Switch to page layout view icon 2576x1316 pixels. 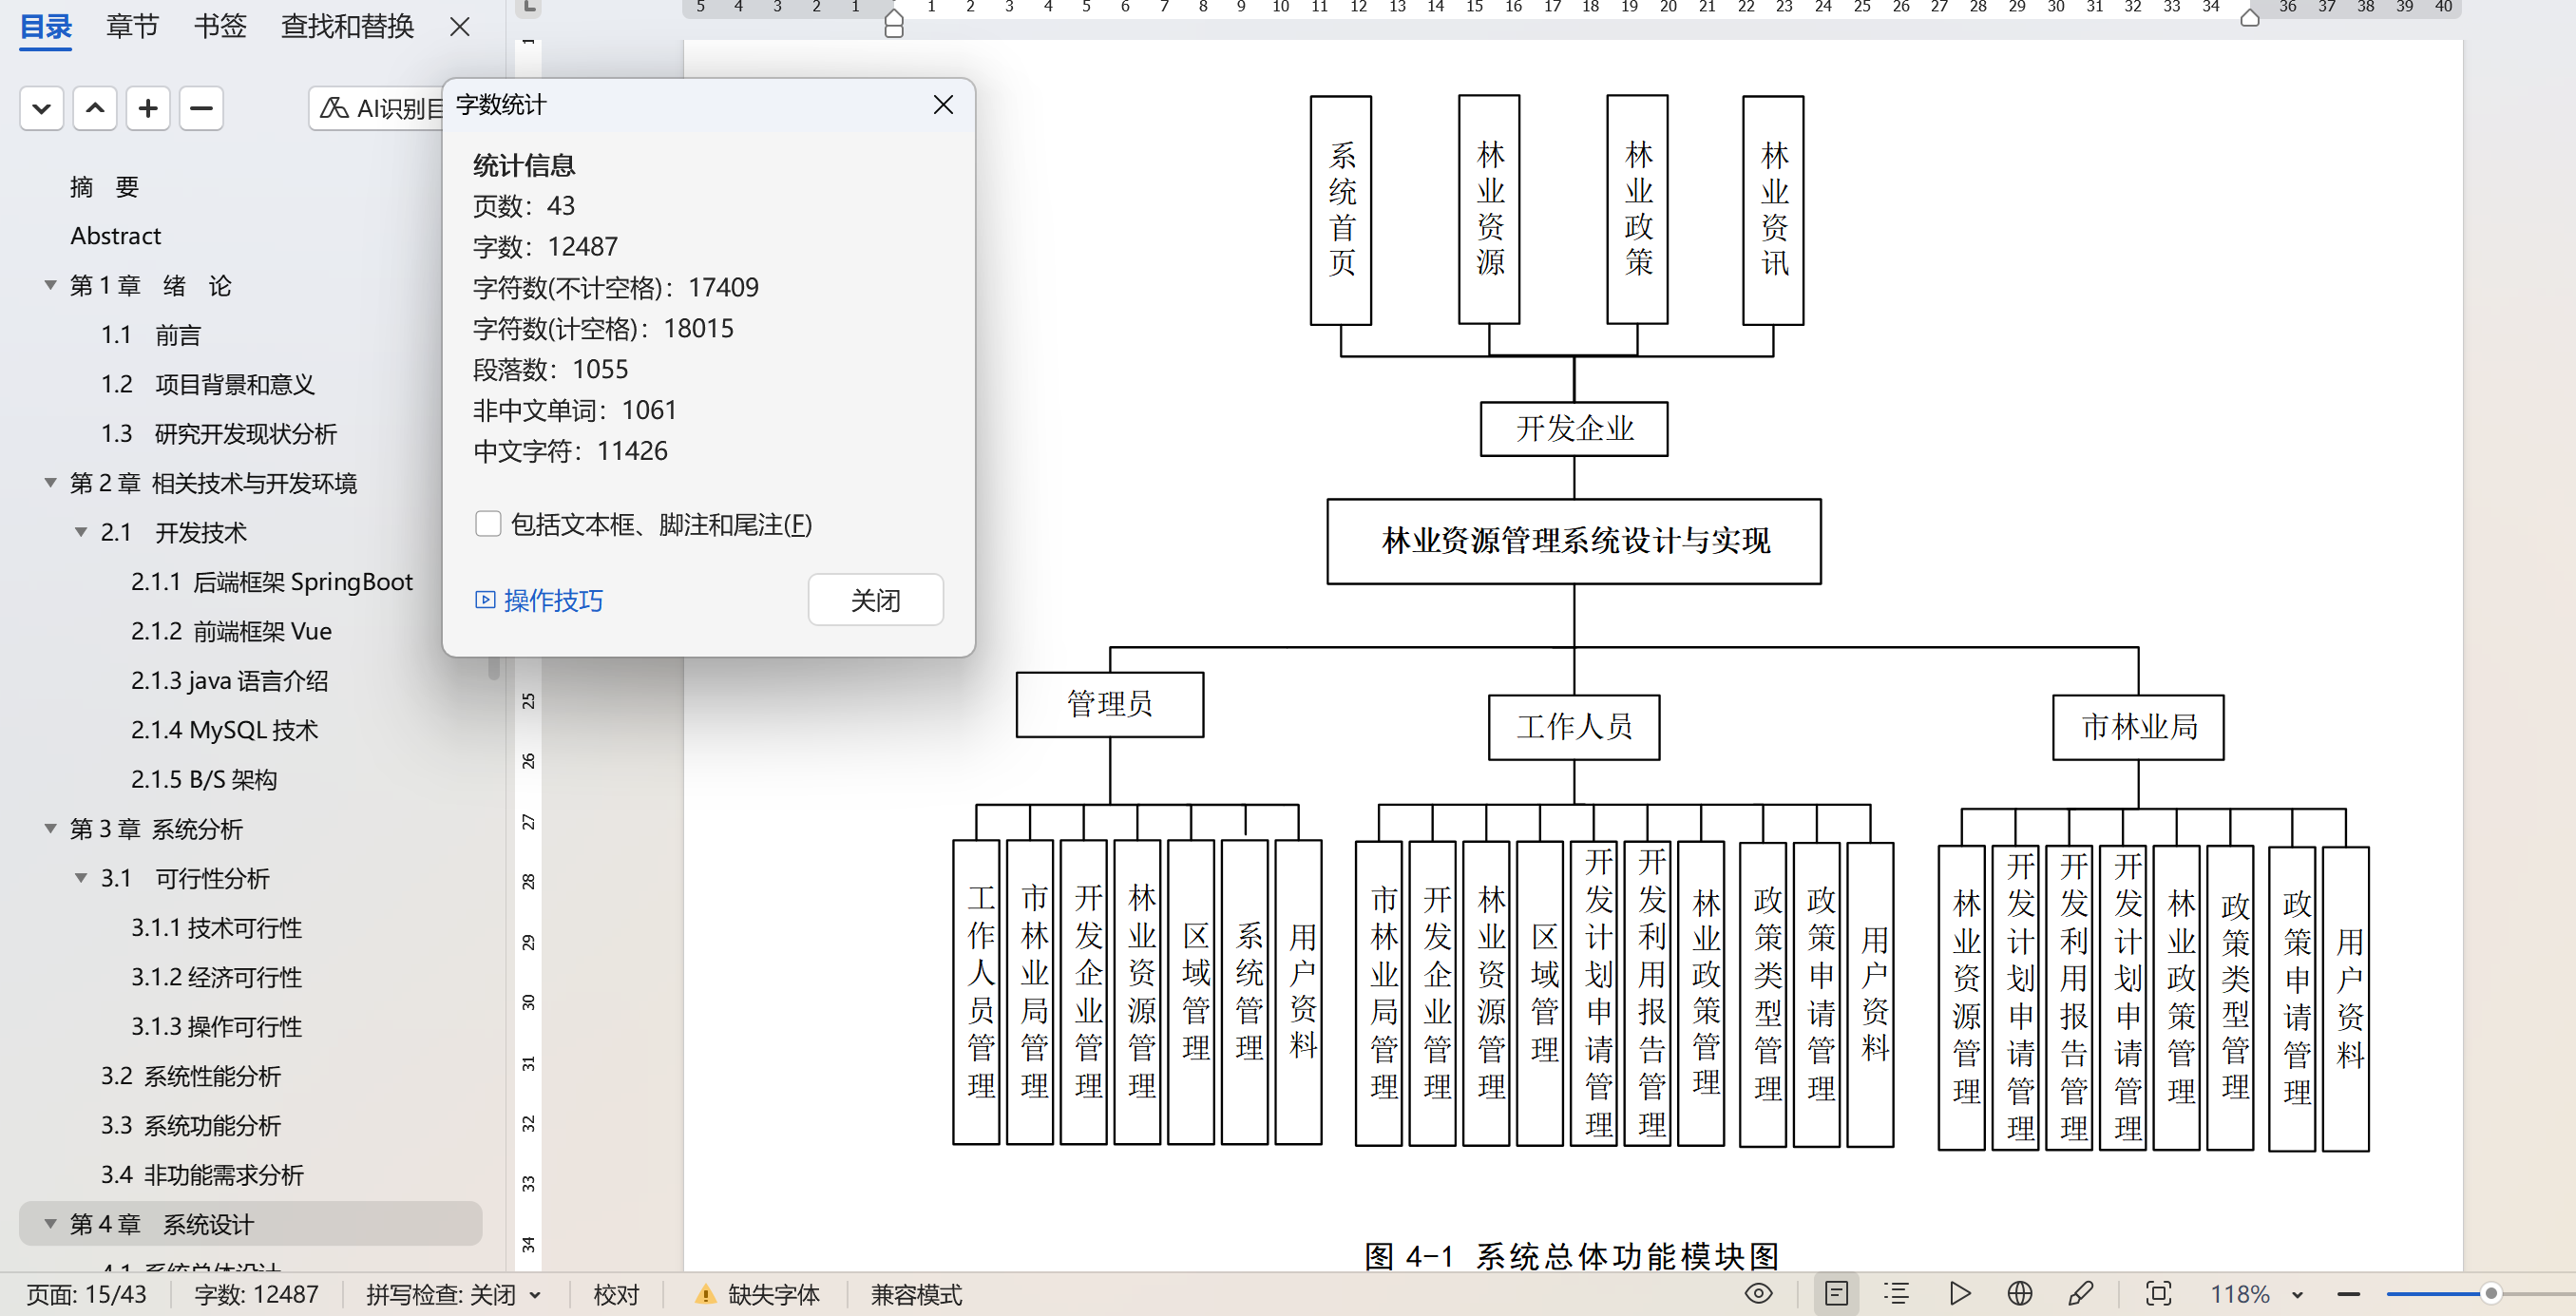point(1836,1294)
